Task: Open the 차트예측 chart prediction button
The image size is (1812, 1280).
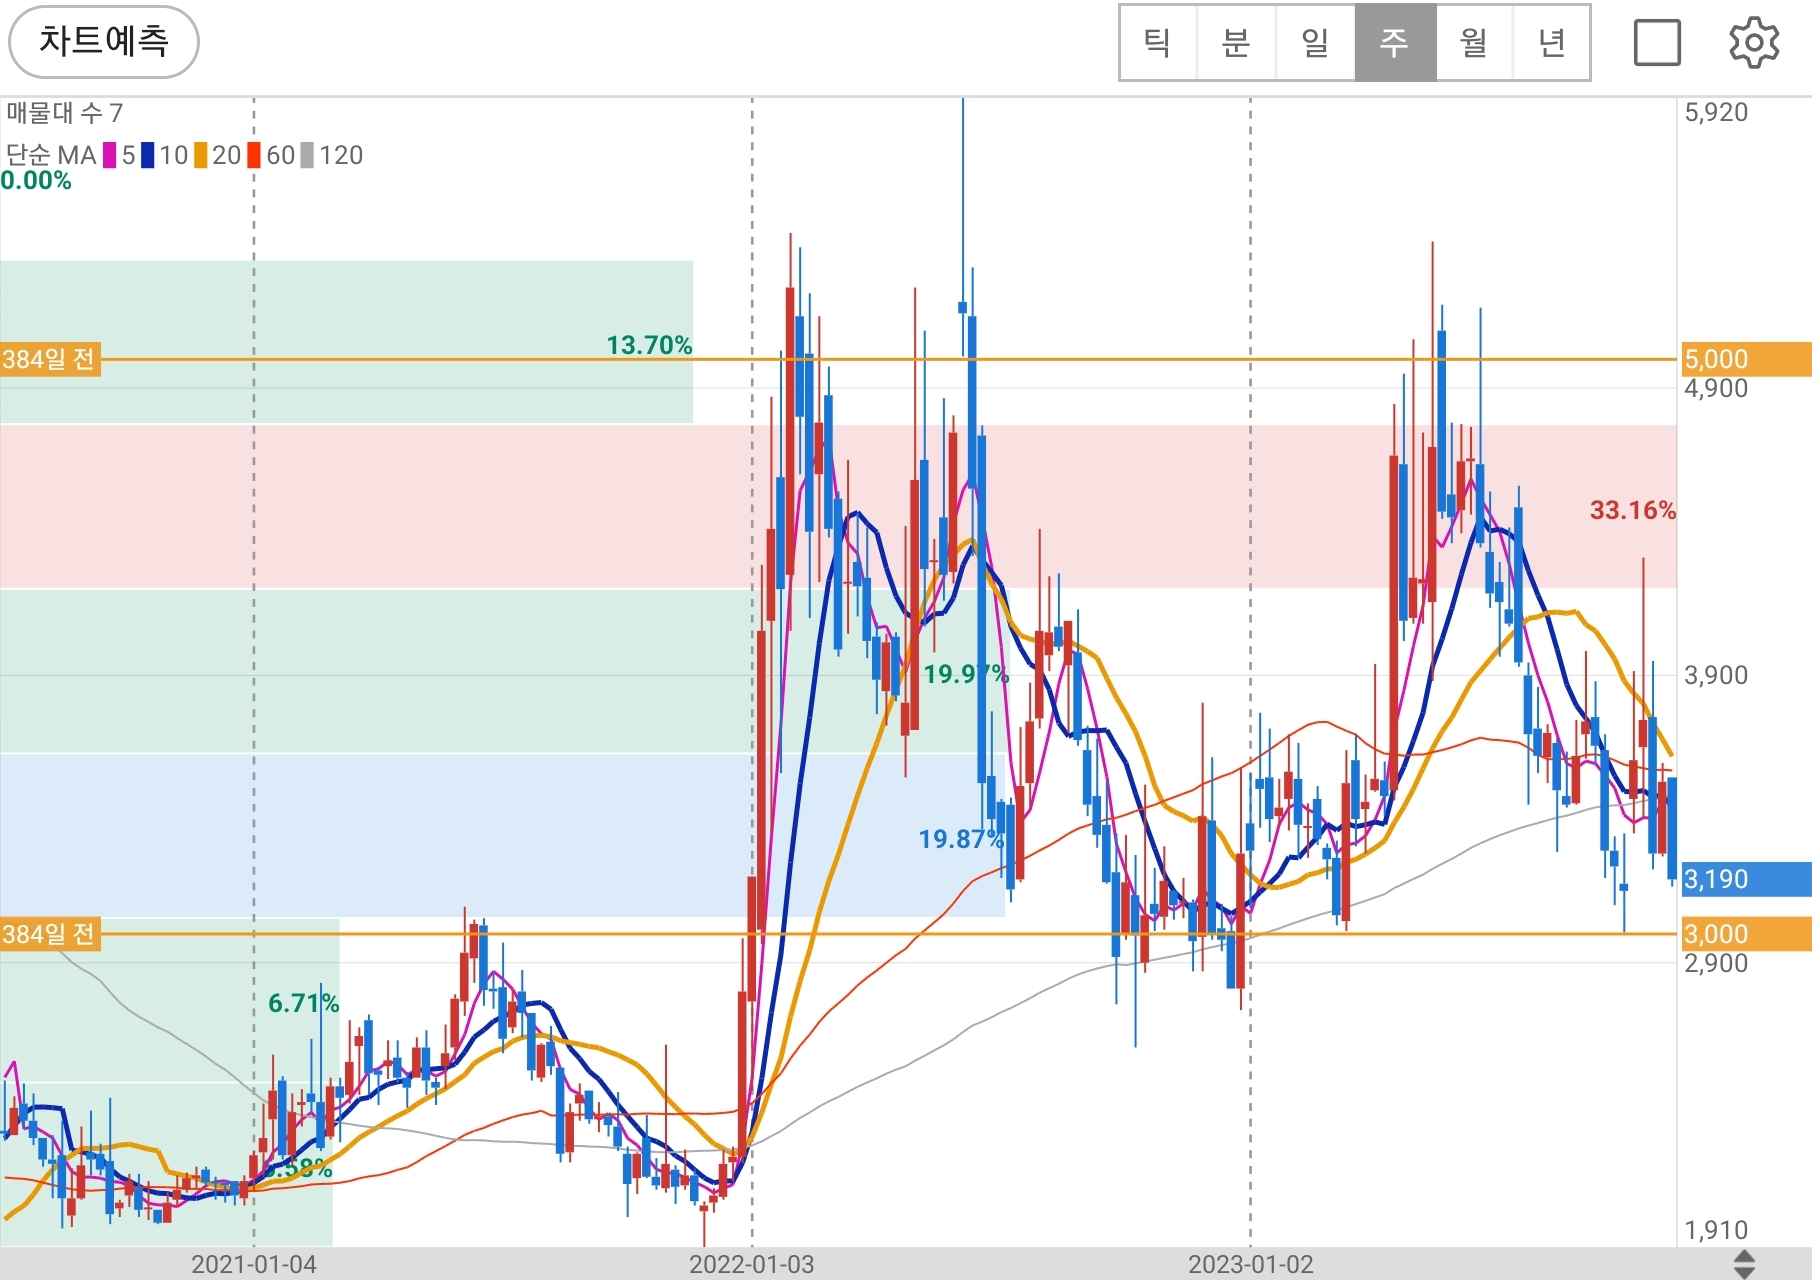Action: [x=104, y=42]
